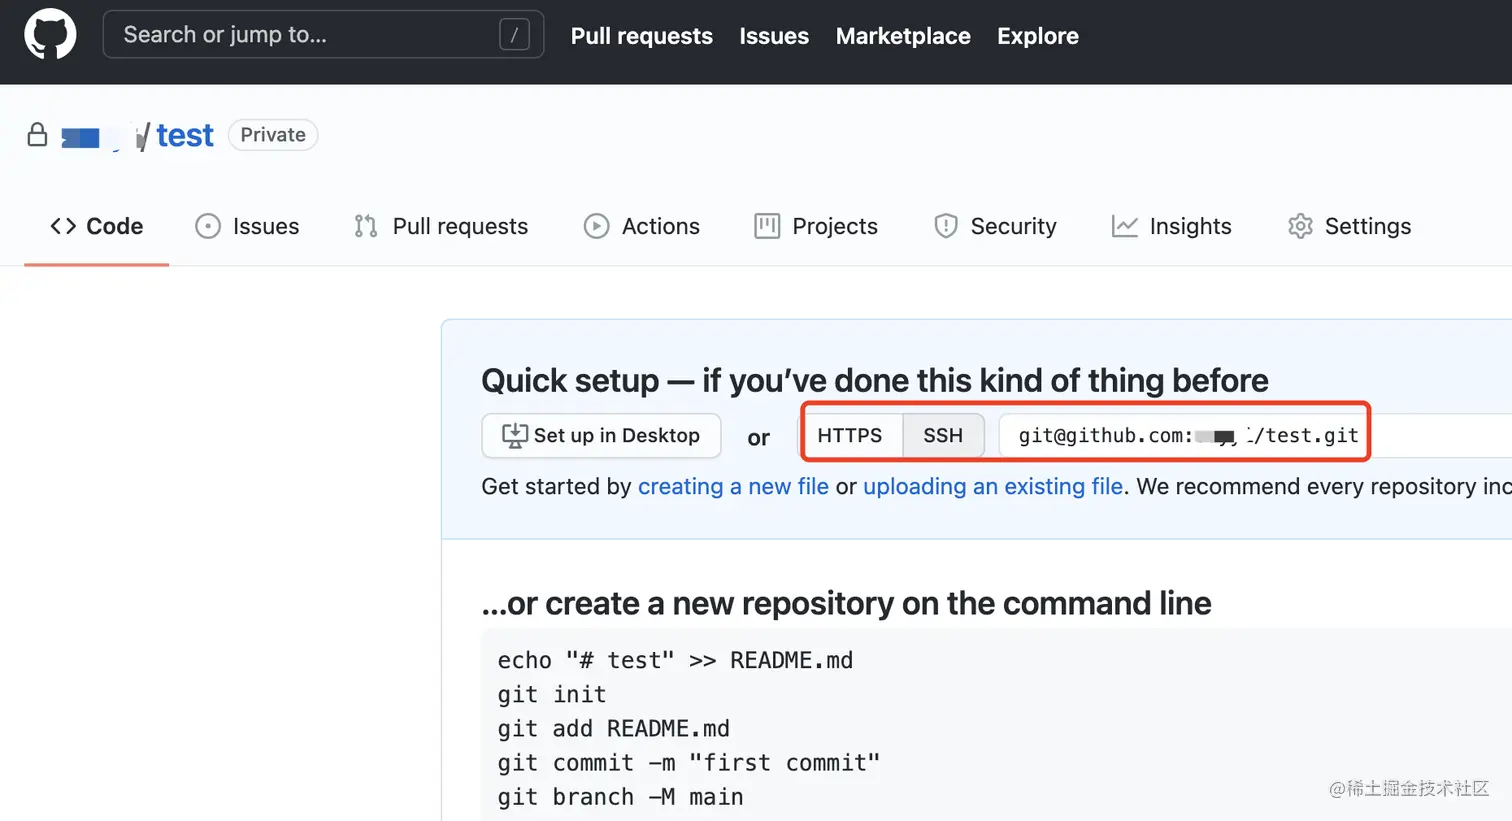Click the Quick setup heading
Screen dimensions: 1512x821
[x=875, y=381]
